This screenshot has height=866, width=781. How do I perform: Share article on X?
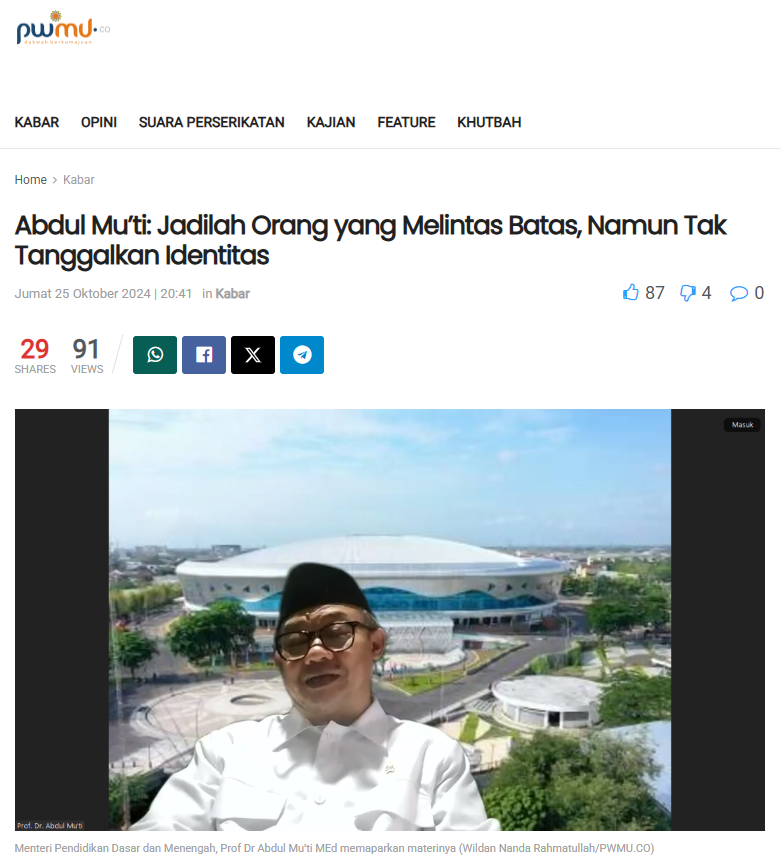click(253, 355)
